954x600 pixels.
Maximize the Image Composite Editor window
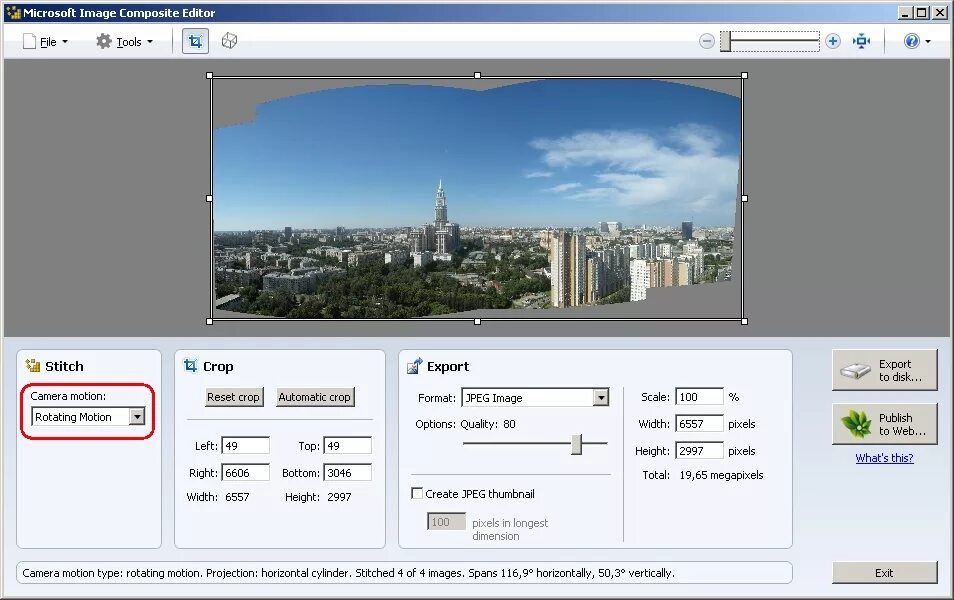click(922, 12)
